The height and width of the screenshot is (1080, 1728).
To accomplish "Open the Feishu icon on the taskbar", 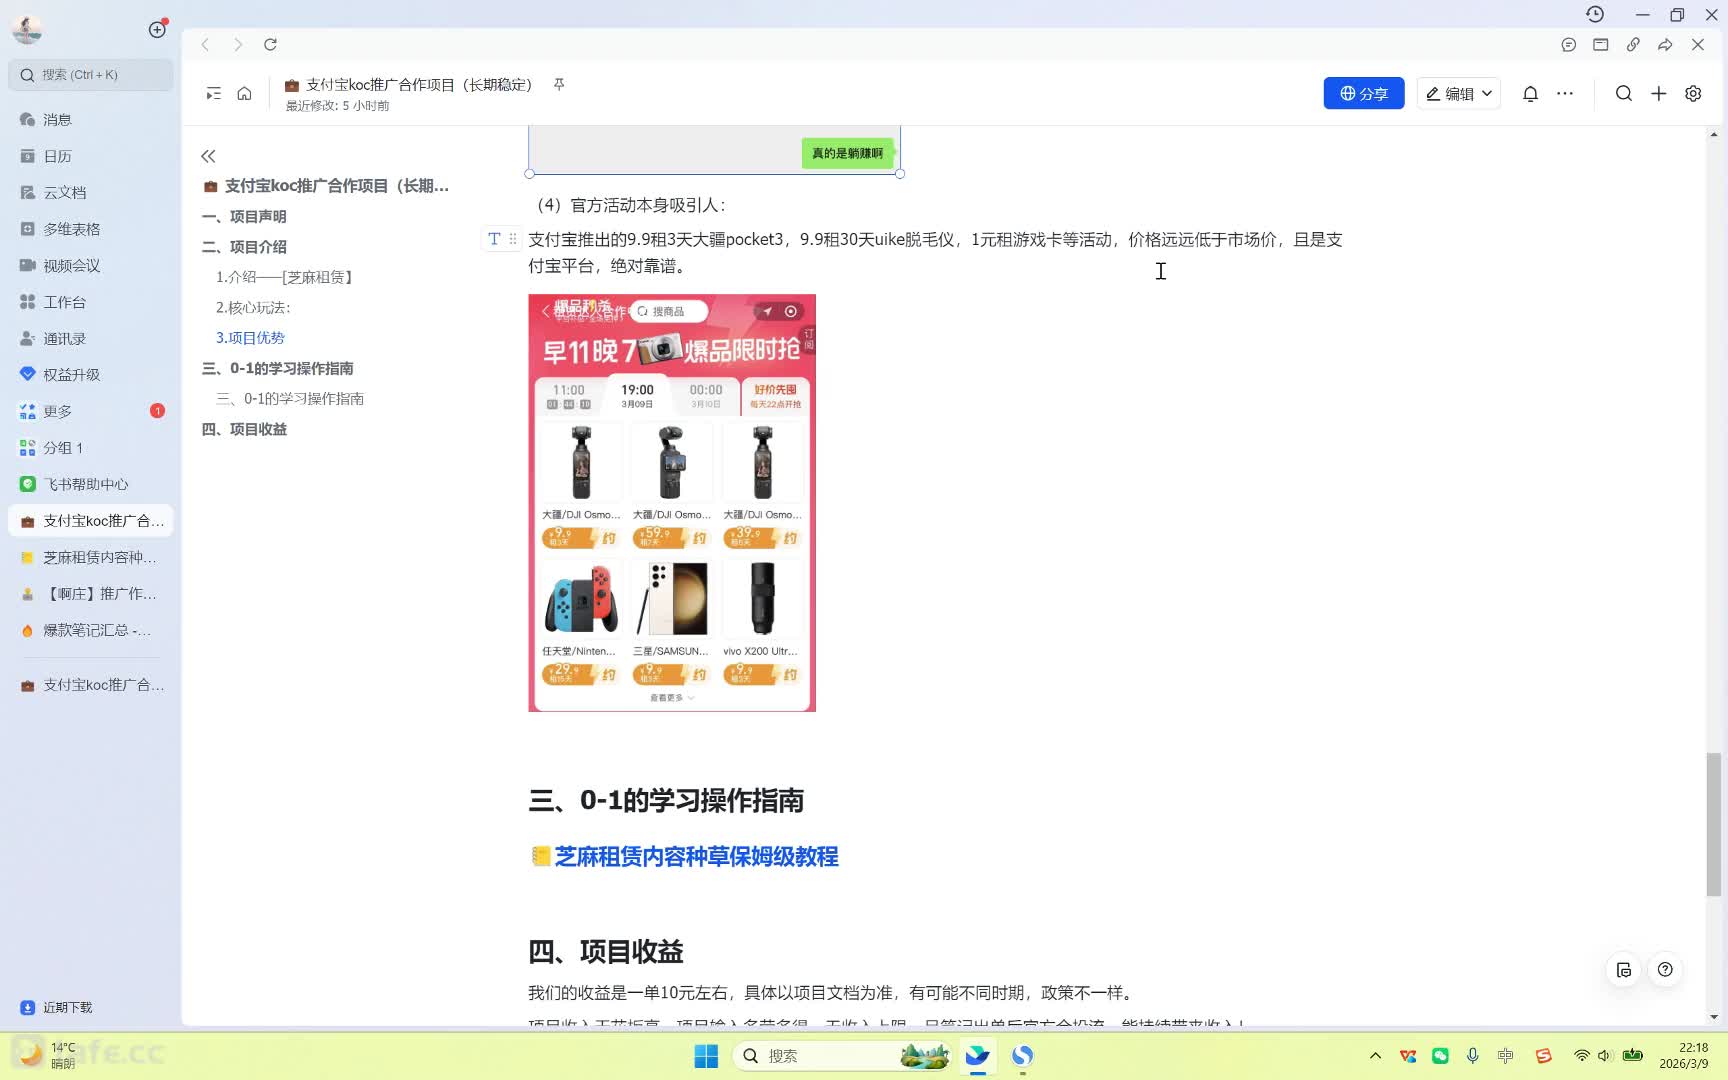I will tap(977, 1056).
